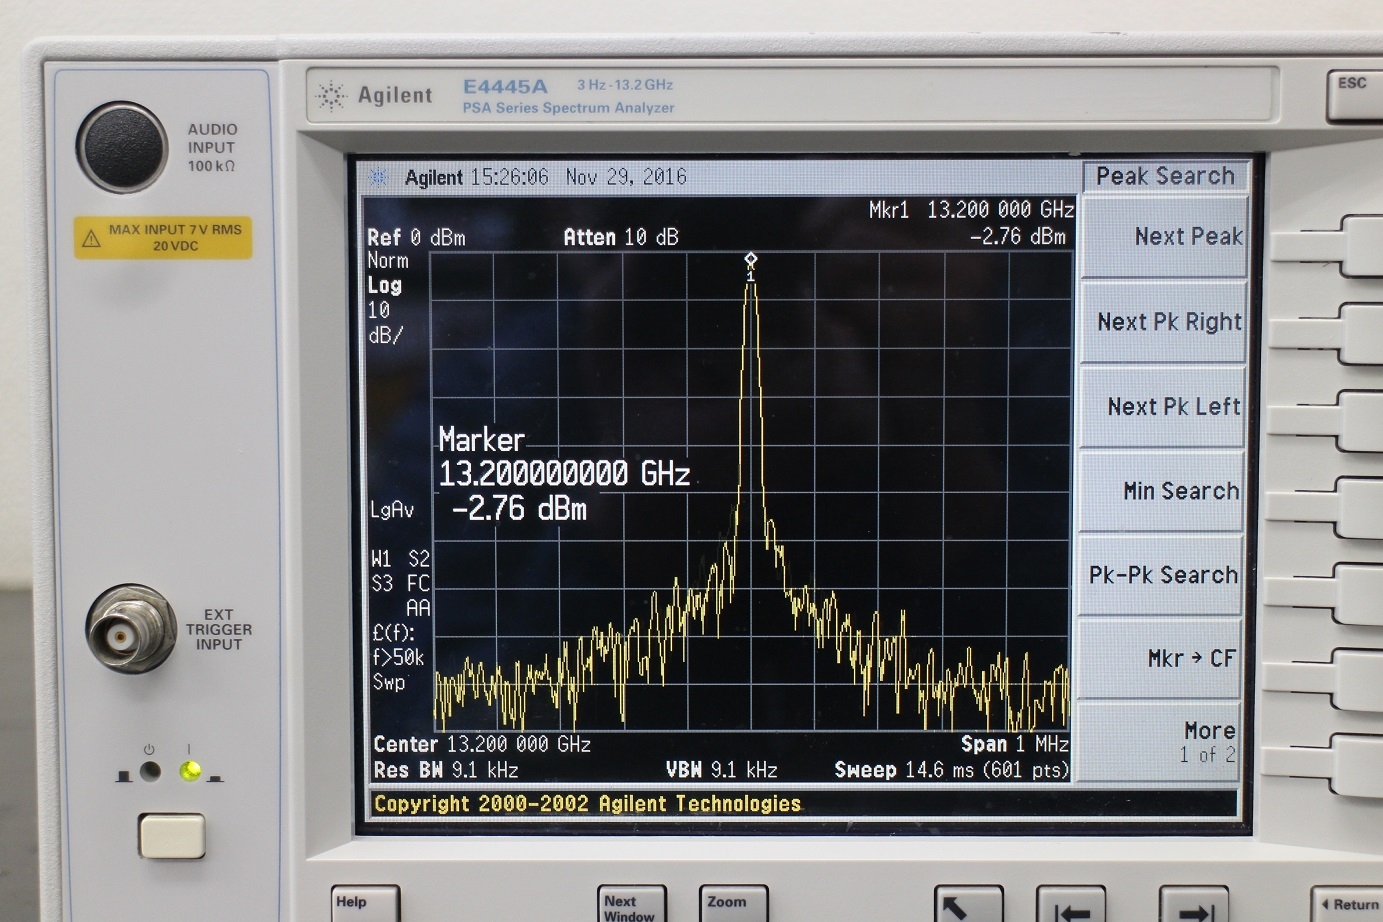Image resolution: width=1383 pixels, height=922 pixels.
Task: Click the Sweep 14.6 ms (601 pts) readout
Action: pos(952,770)
